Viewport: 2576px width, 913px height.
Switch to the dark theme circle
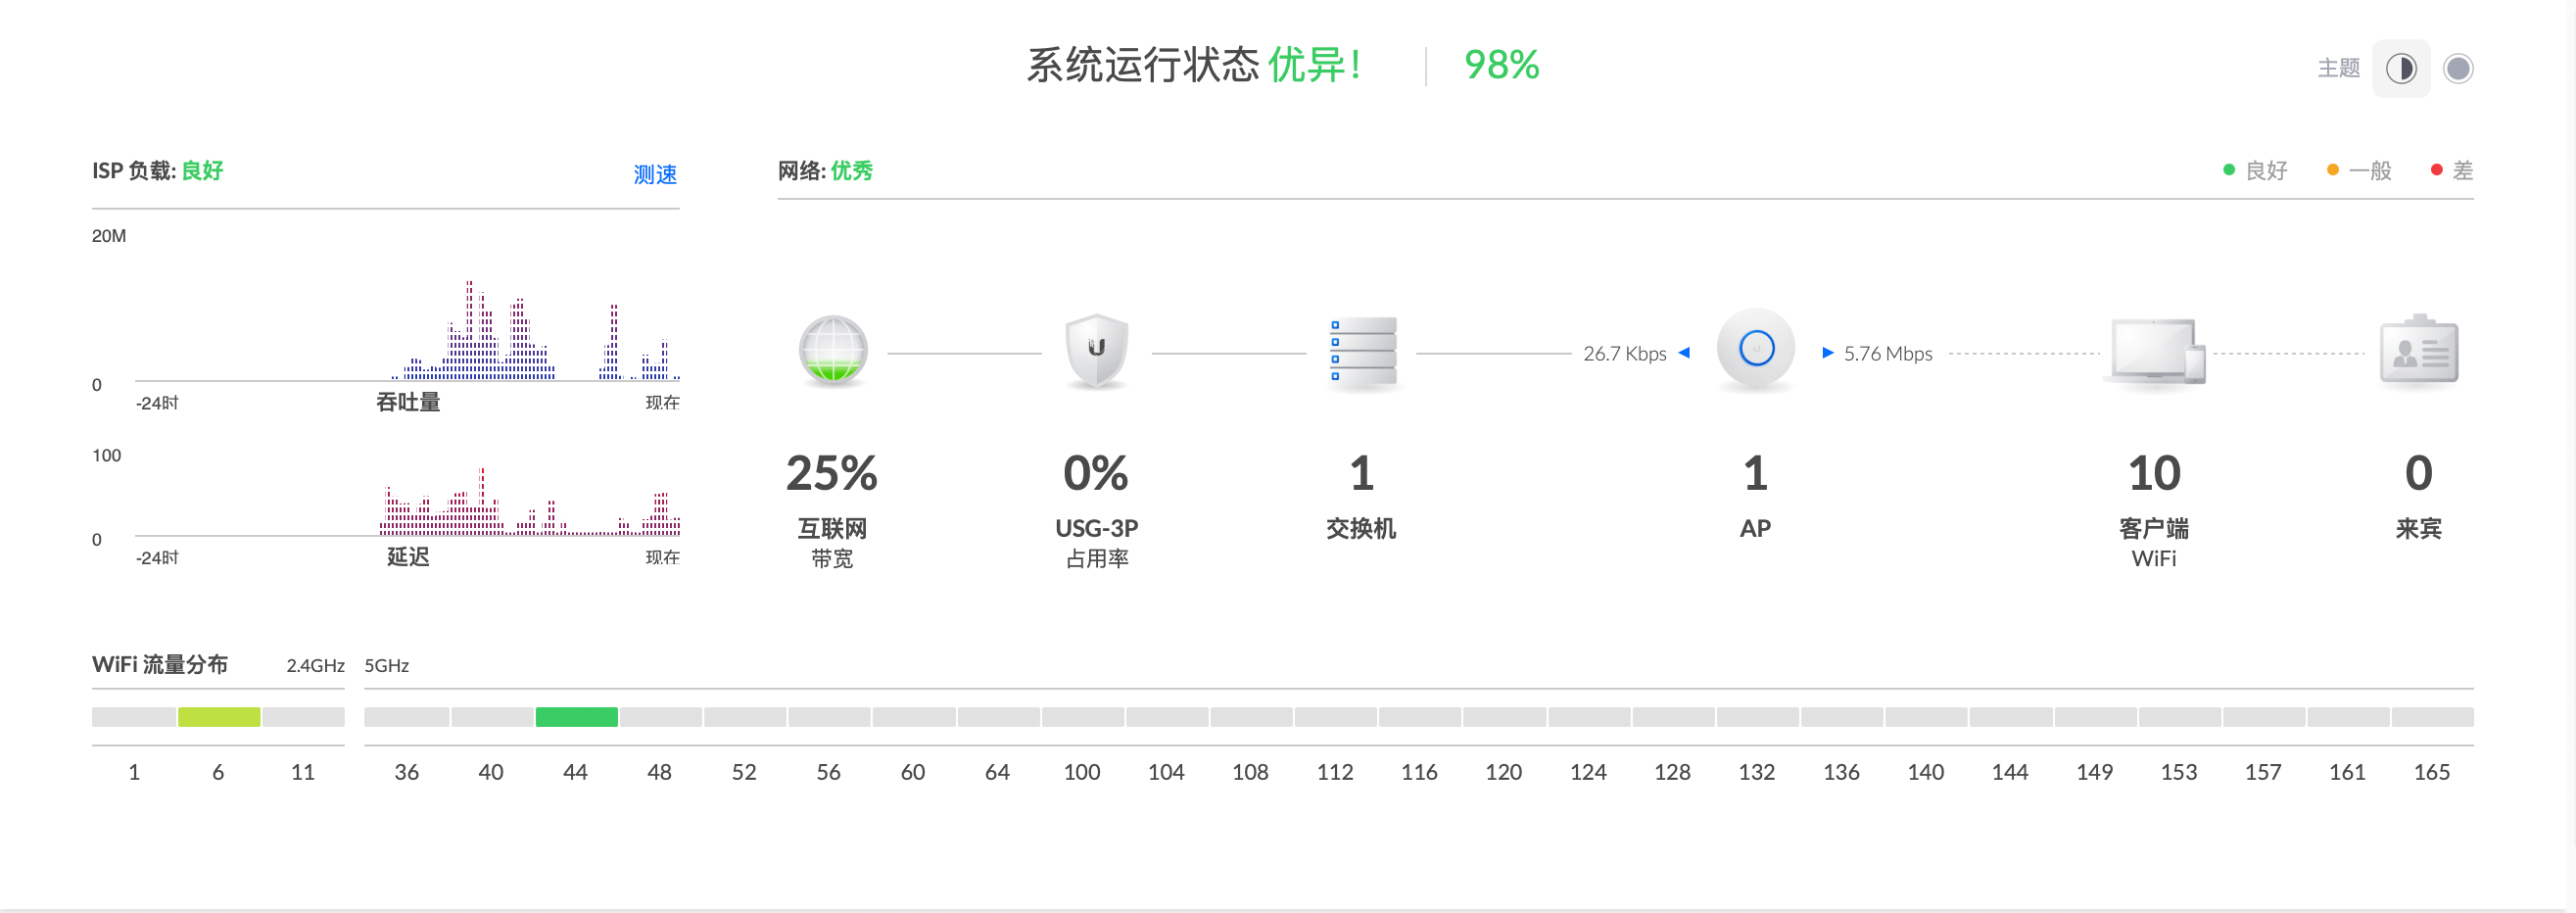[2458, 69]
